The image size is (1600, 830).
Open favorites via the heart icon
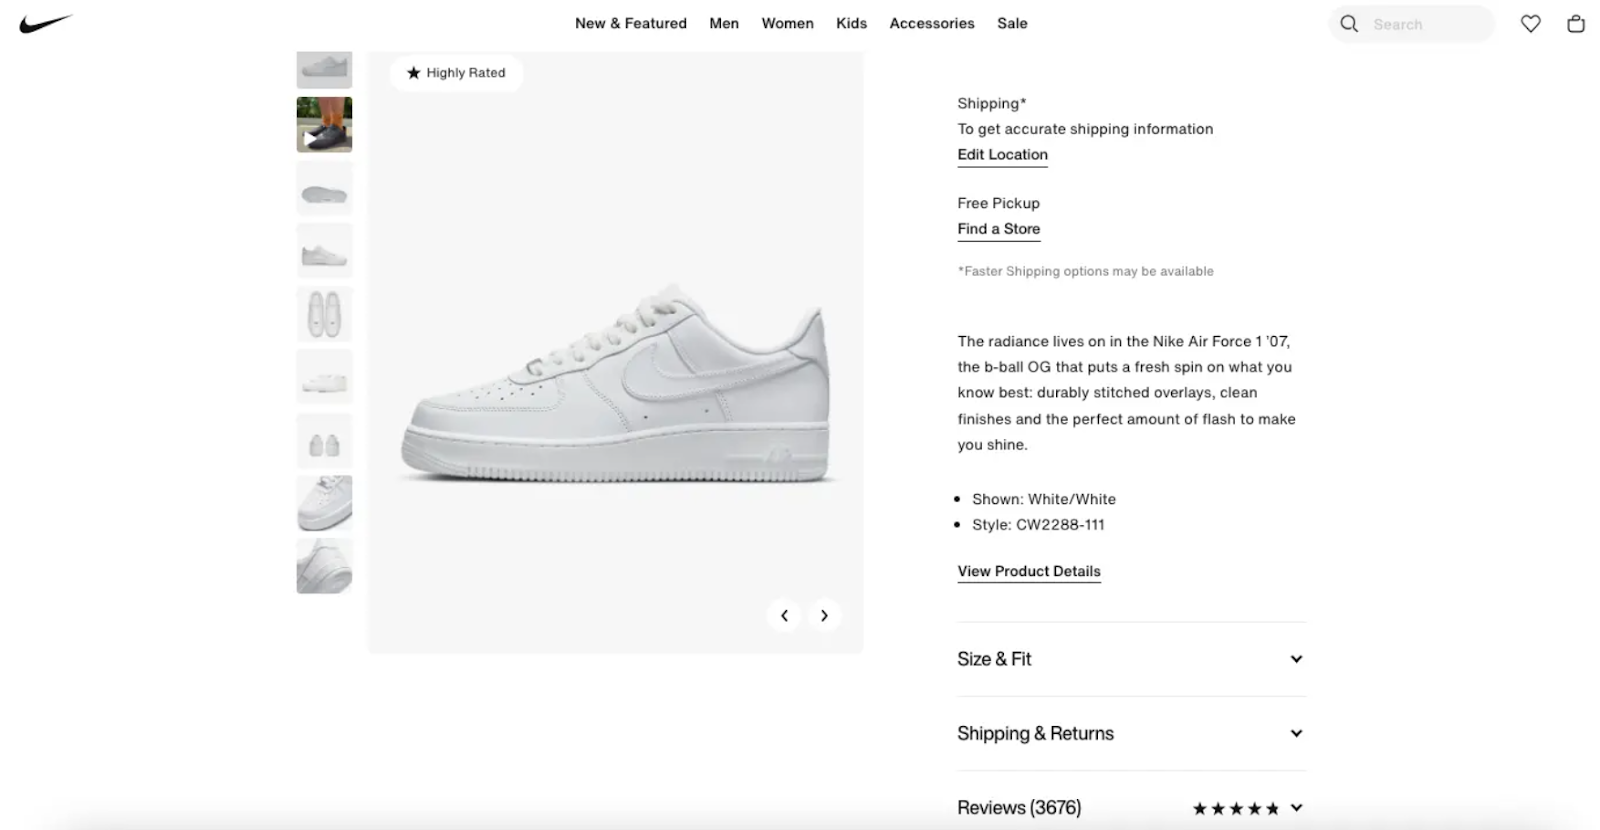point(1530,24)
